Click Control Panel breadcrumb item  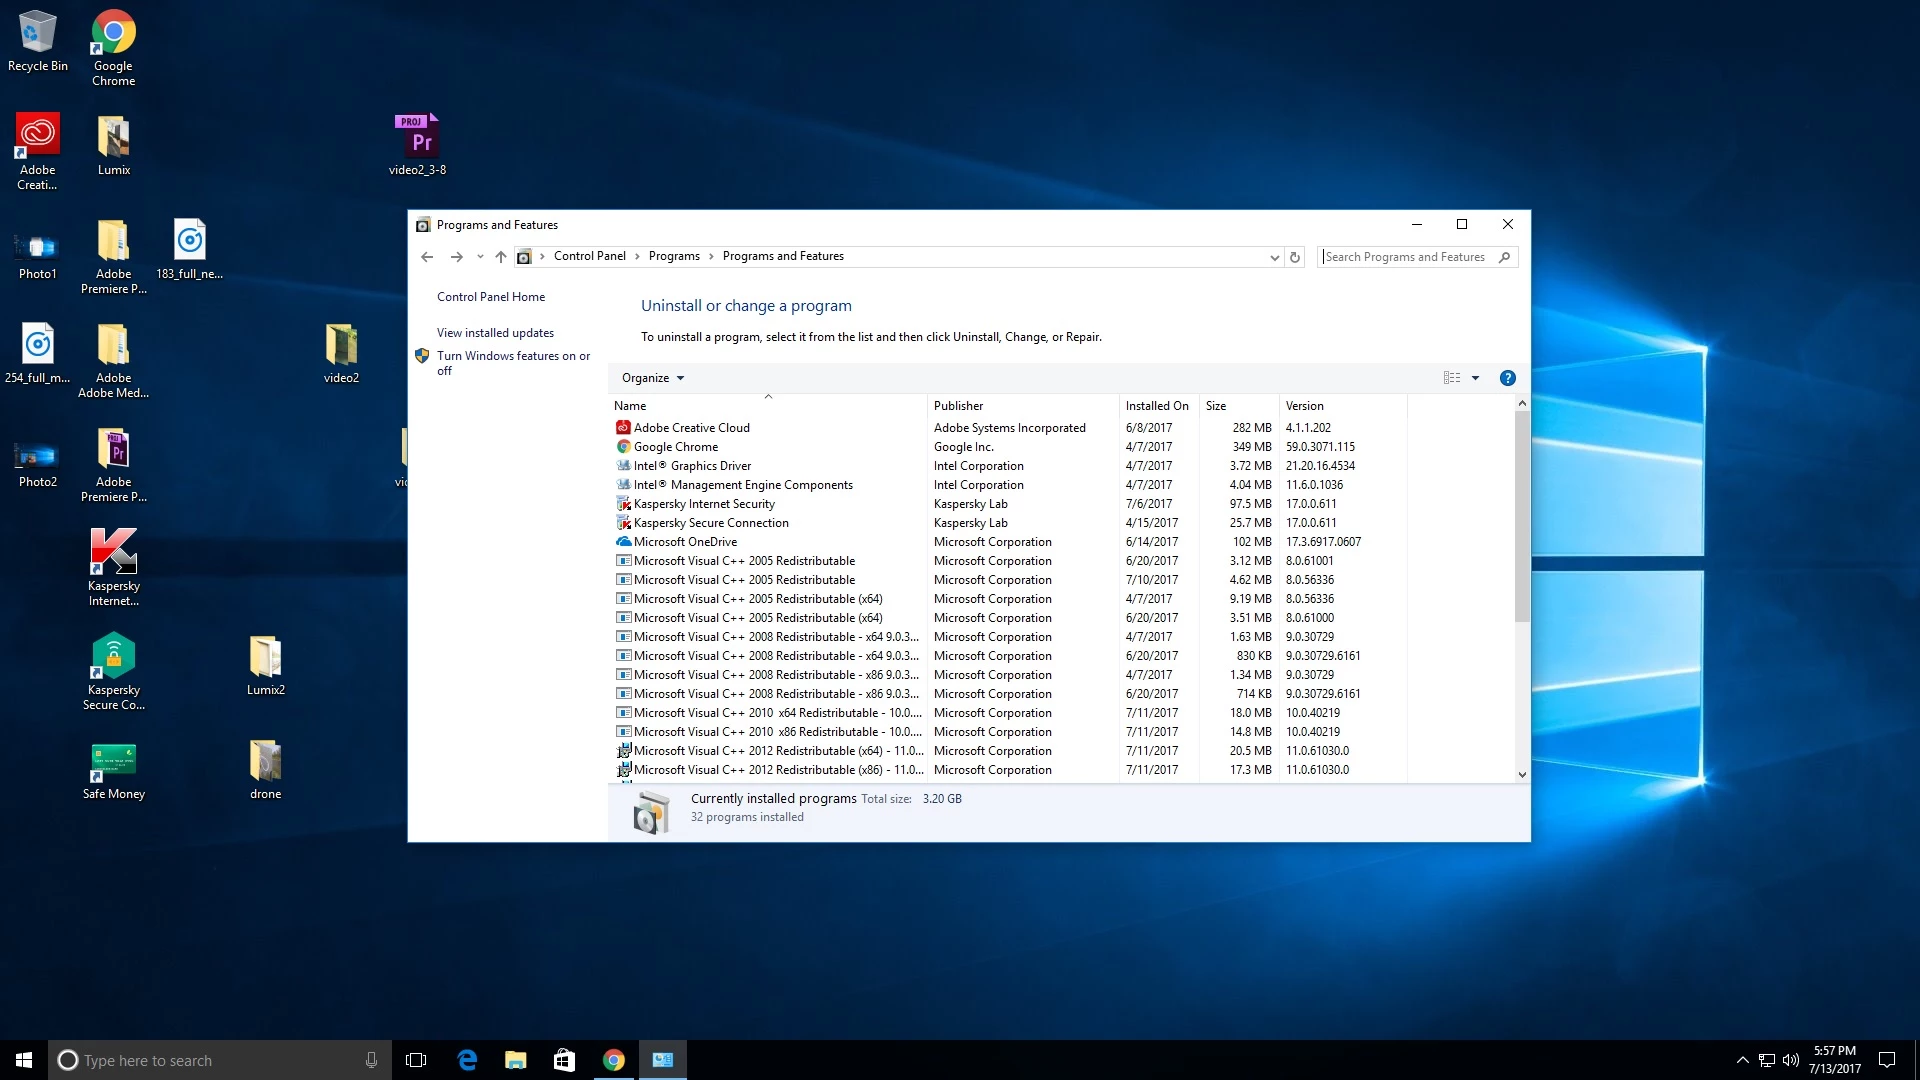(x=589, y=256)
